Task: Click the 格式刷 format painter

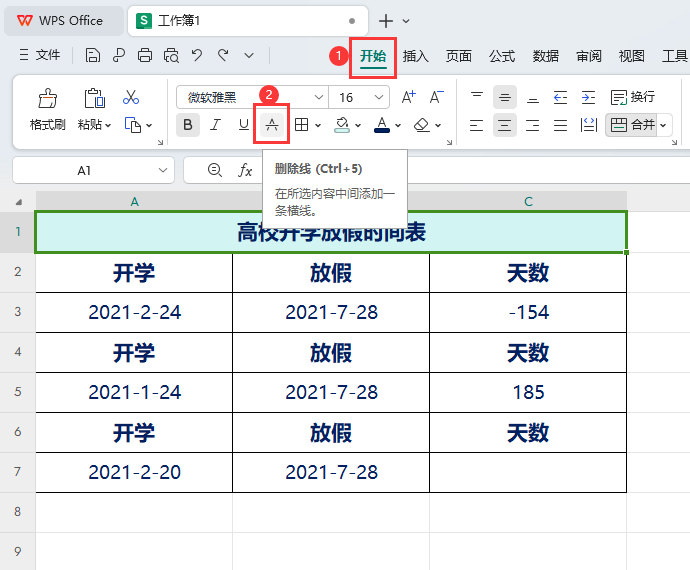Action: [48, 110]
